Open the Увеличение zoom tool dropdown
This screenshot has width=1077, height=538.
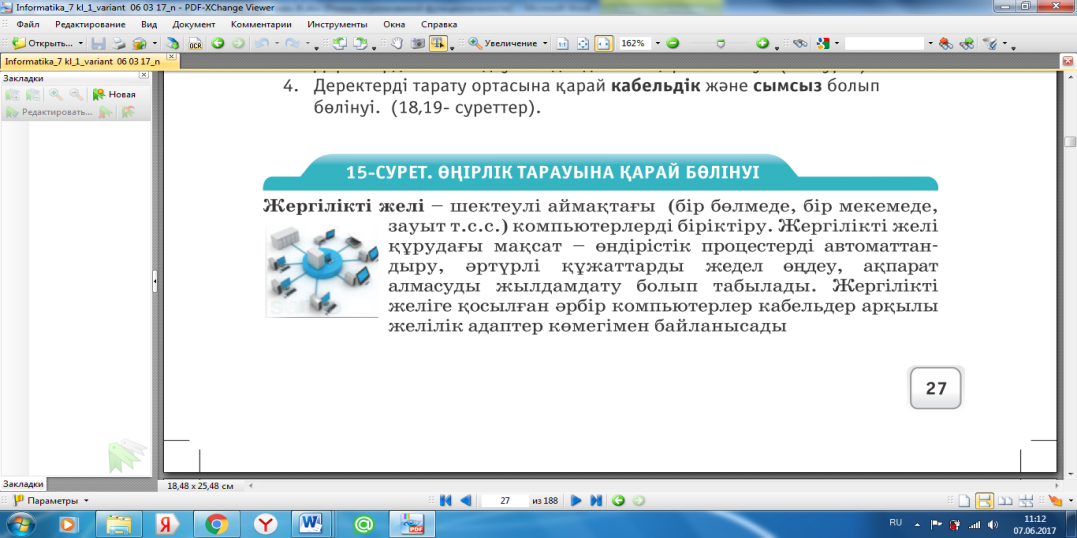coord(545,43)
